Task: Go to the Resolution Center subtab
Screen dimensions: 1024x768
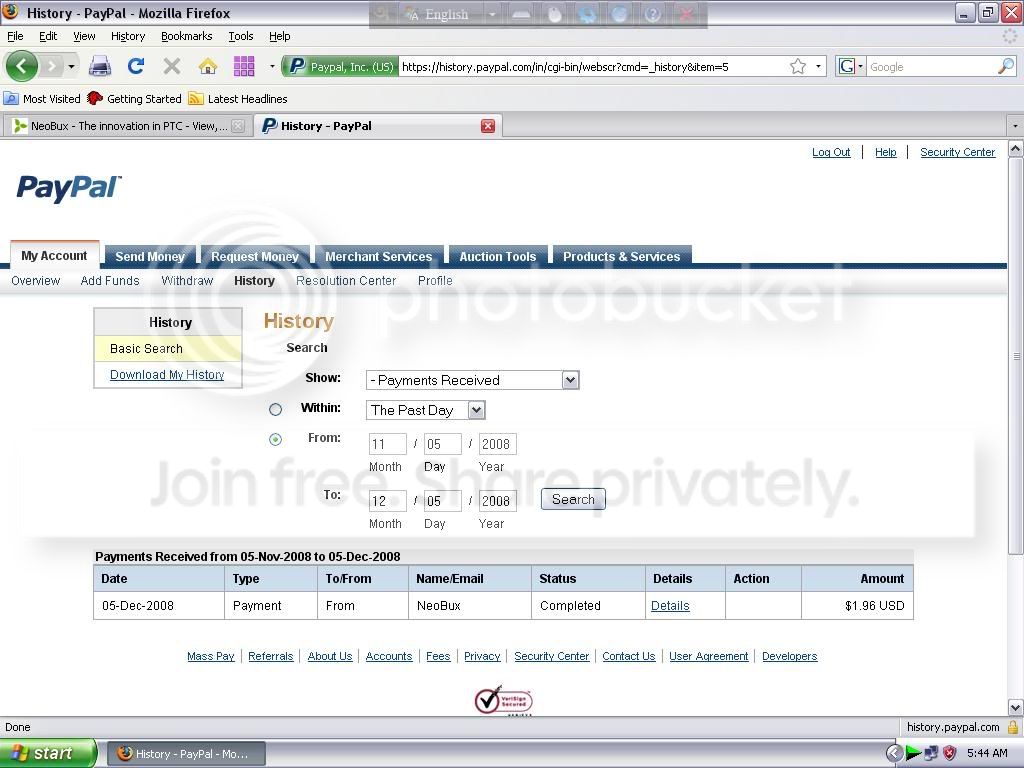Action: 346,281
